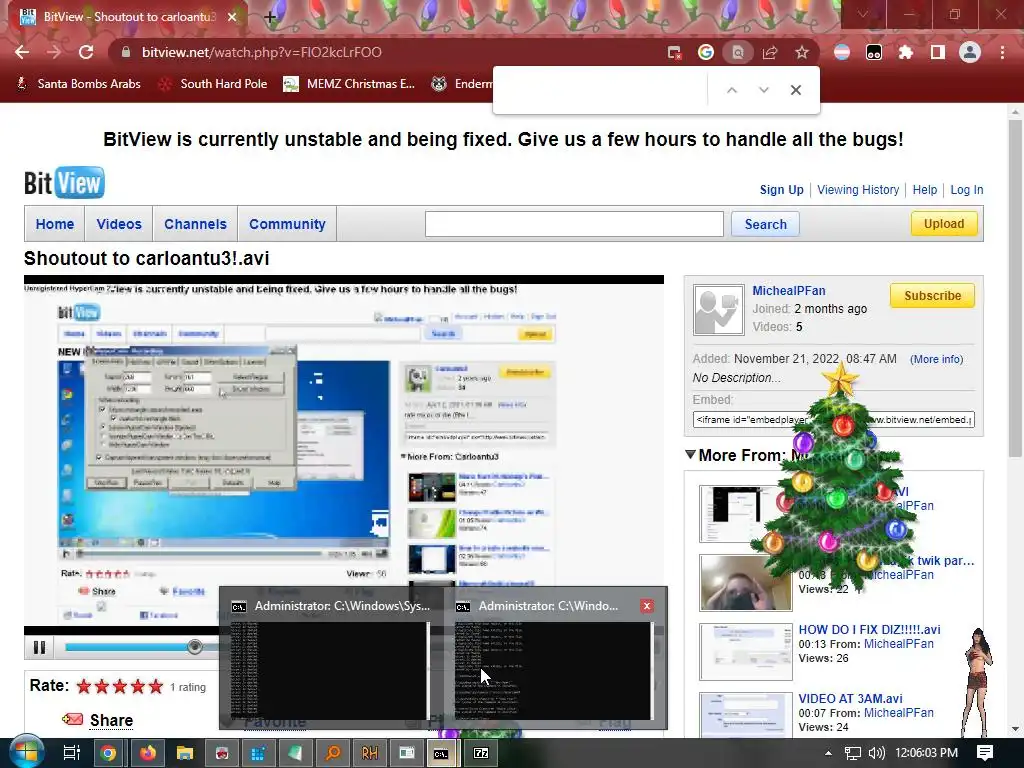Open the Sign Up link

781,189
